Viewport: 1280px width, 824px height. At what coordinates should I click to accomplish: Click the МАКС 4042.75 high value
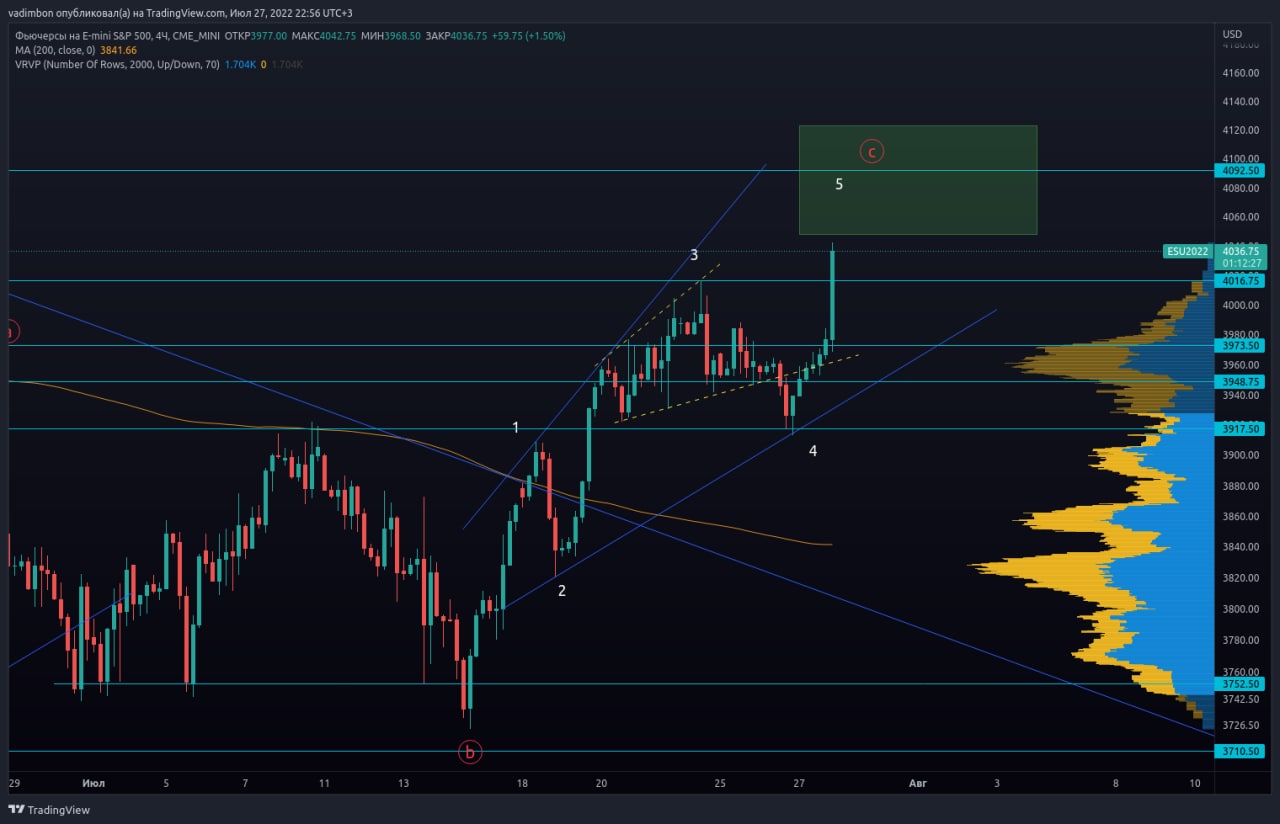pos(325,35)
